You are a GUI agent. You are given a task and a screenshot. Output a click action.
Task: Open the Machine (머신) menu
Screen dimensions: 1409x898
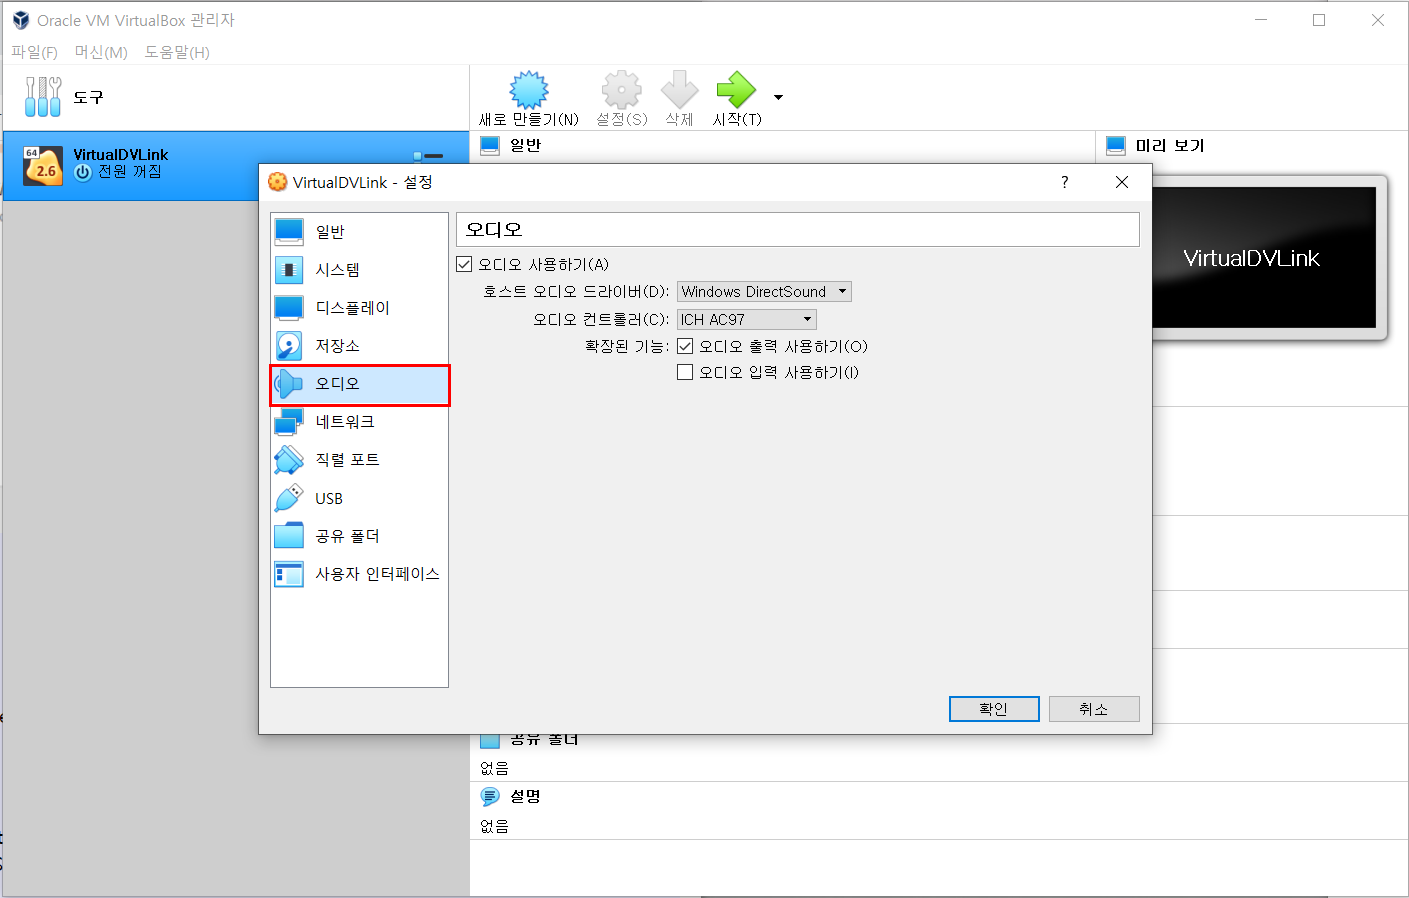click(101, 52)
